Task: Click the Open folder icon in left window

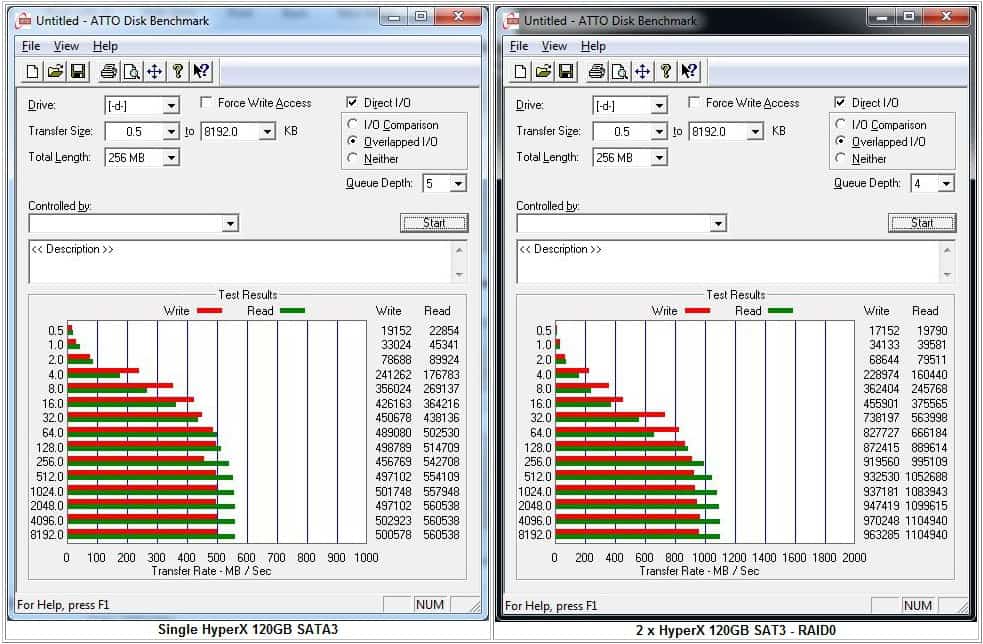Action: click(55, 71)
